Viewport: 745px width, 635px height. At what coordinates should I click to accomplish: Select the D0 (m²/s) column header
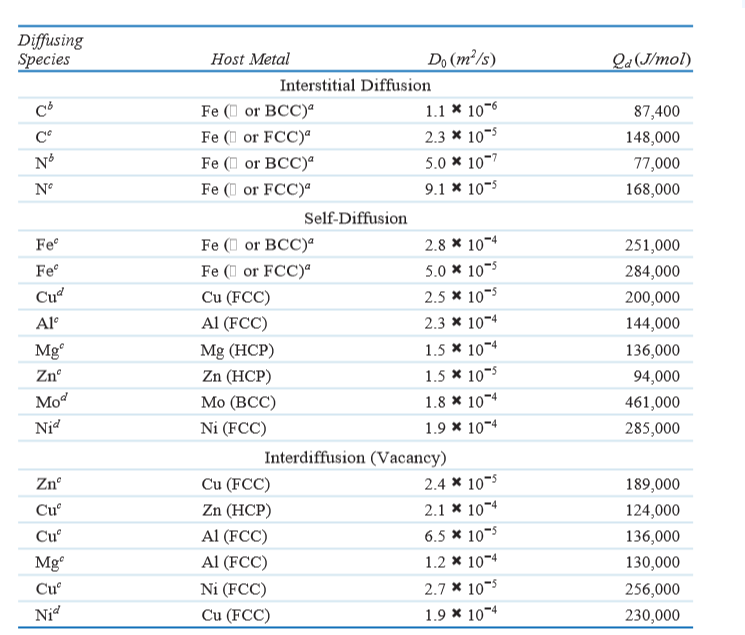click(x=461, y=59)
